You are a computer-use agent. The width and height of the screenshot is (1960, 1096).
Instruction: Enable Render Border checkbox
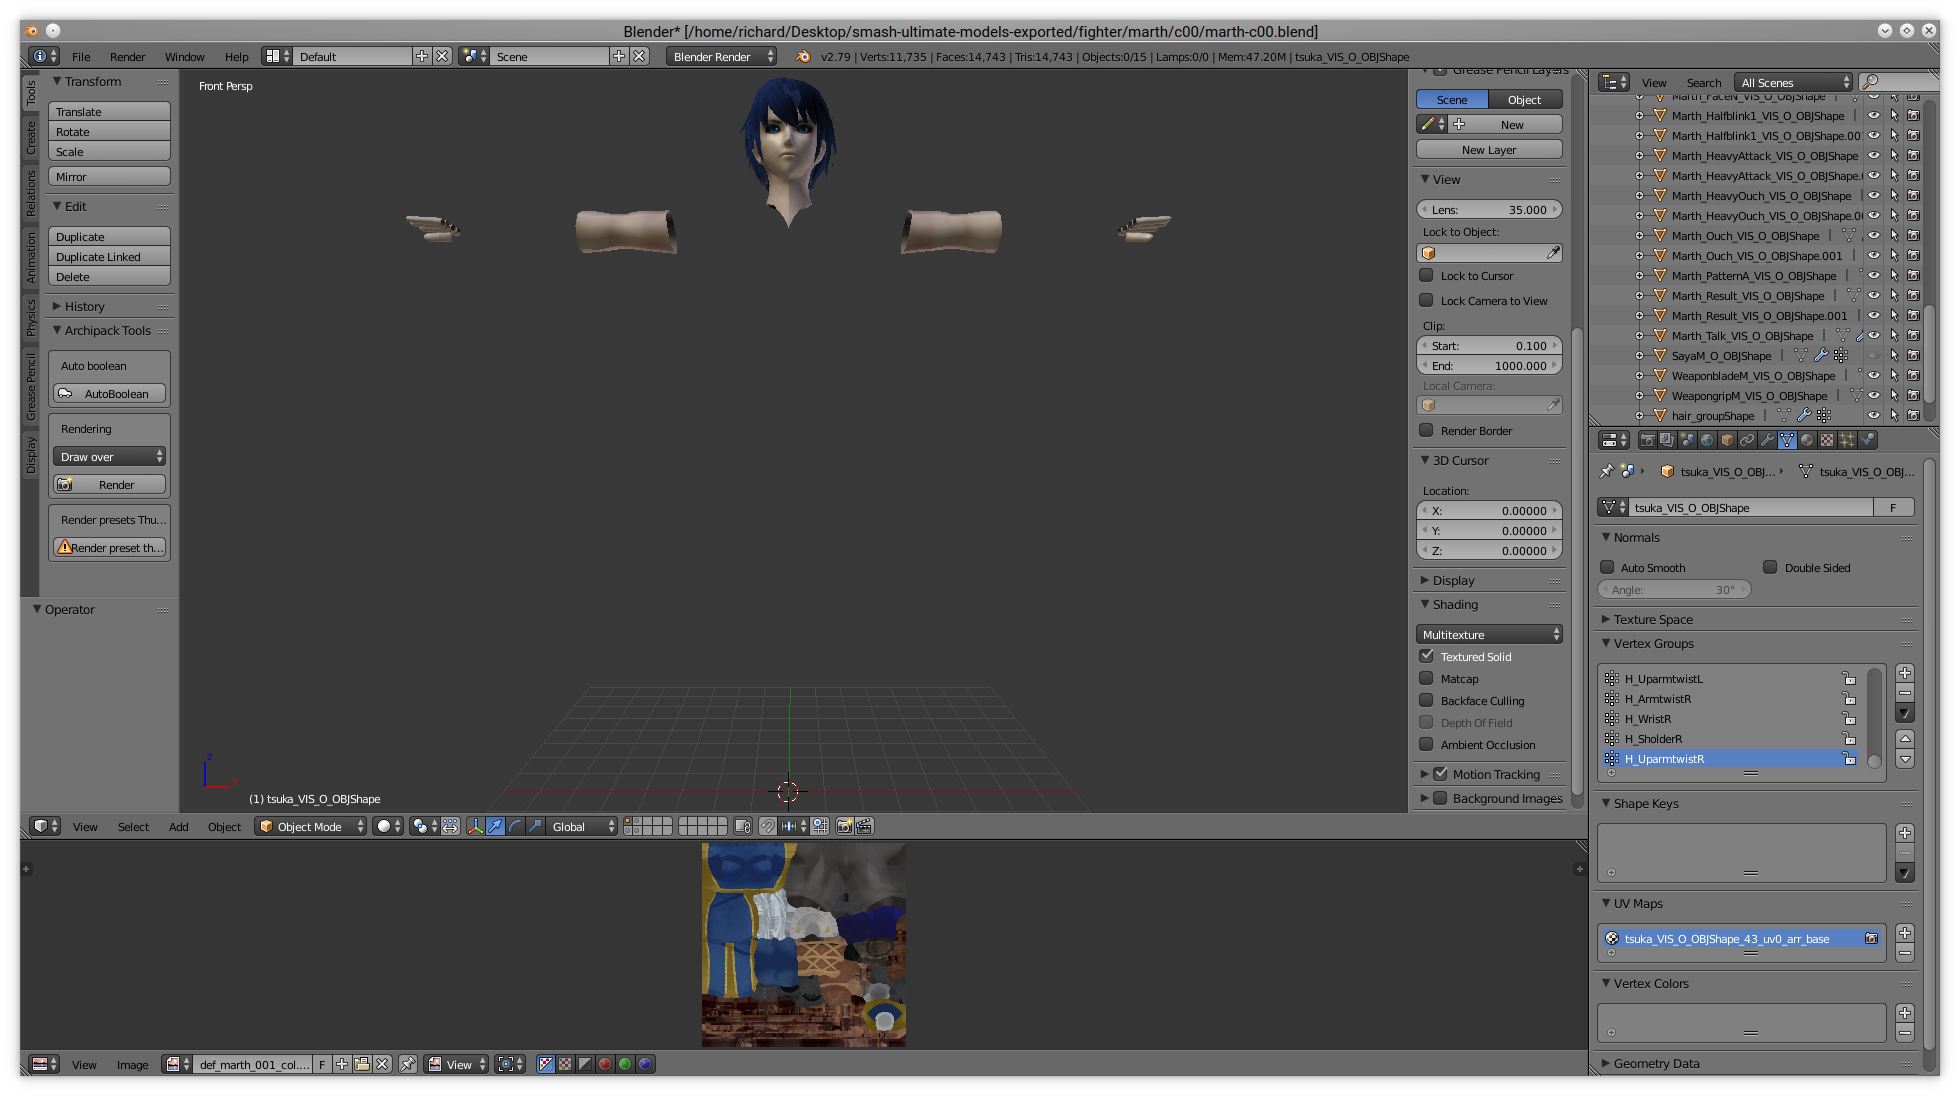(1426, 430)
